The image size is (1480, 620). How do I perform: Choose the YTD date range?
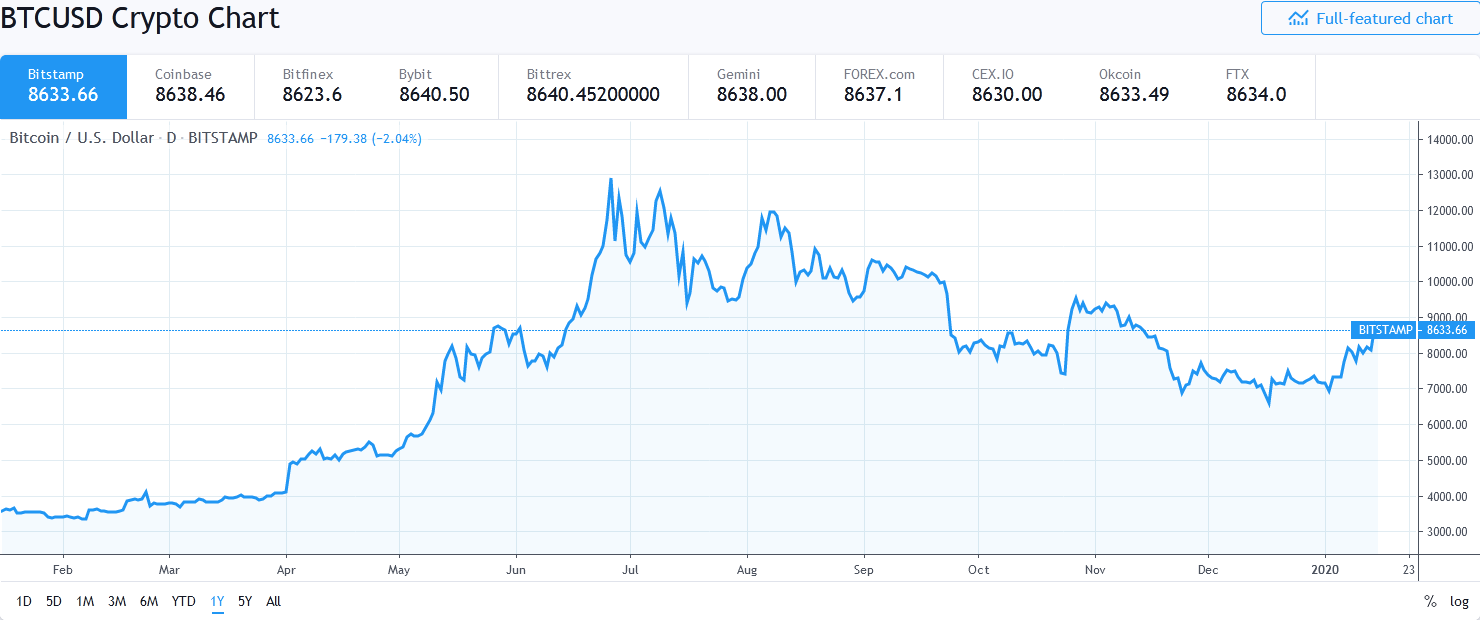point(183,601)
